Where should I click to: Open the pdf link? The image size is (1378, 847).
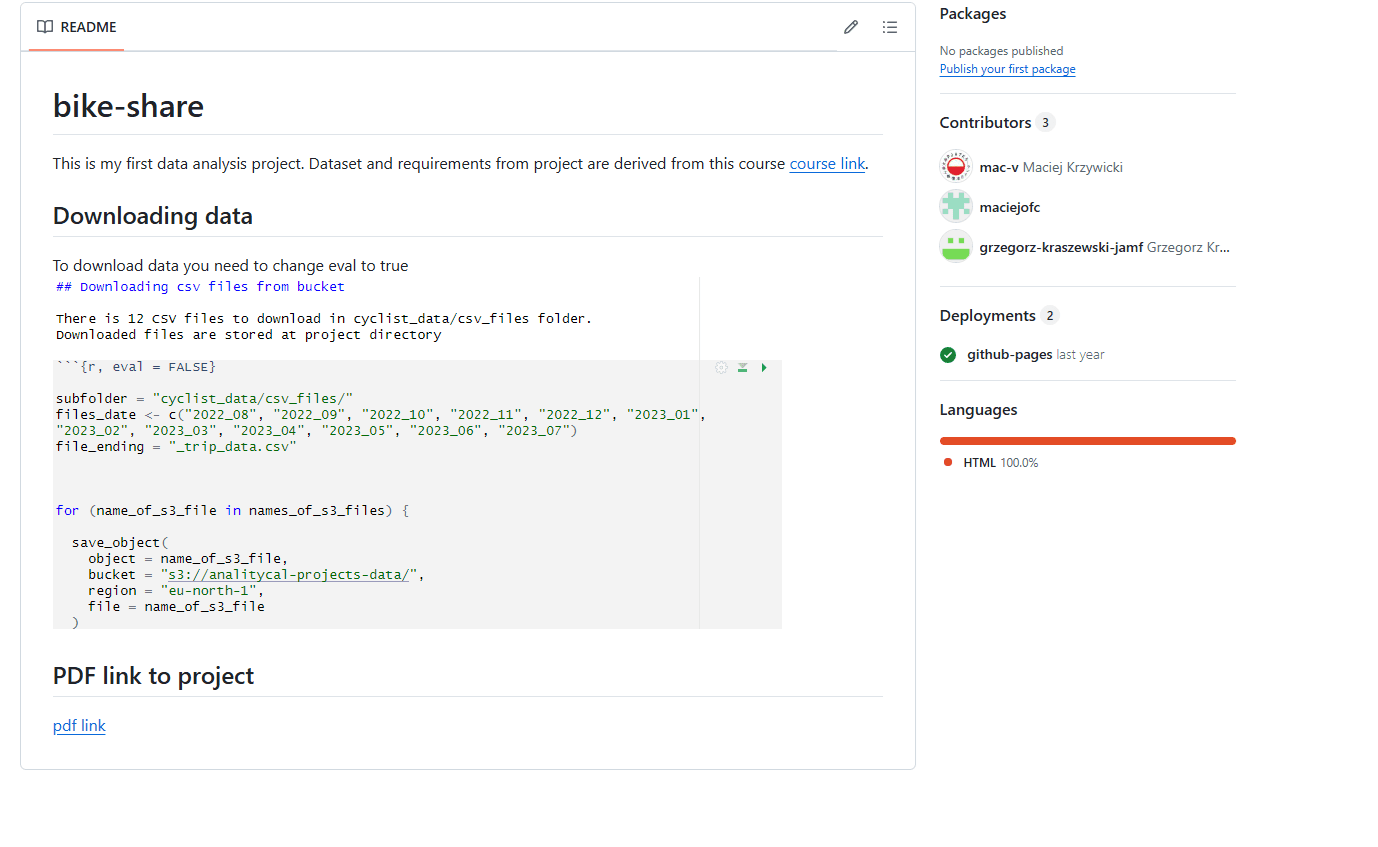(79, 726)
